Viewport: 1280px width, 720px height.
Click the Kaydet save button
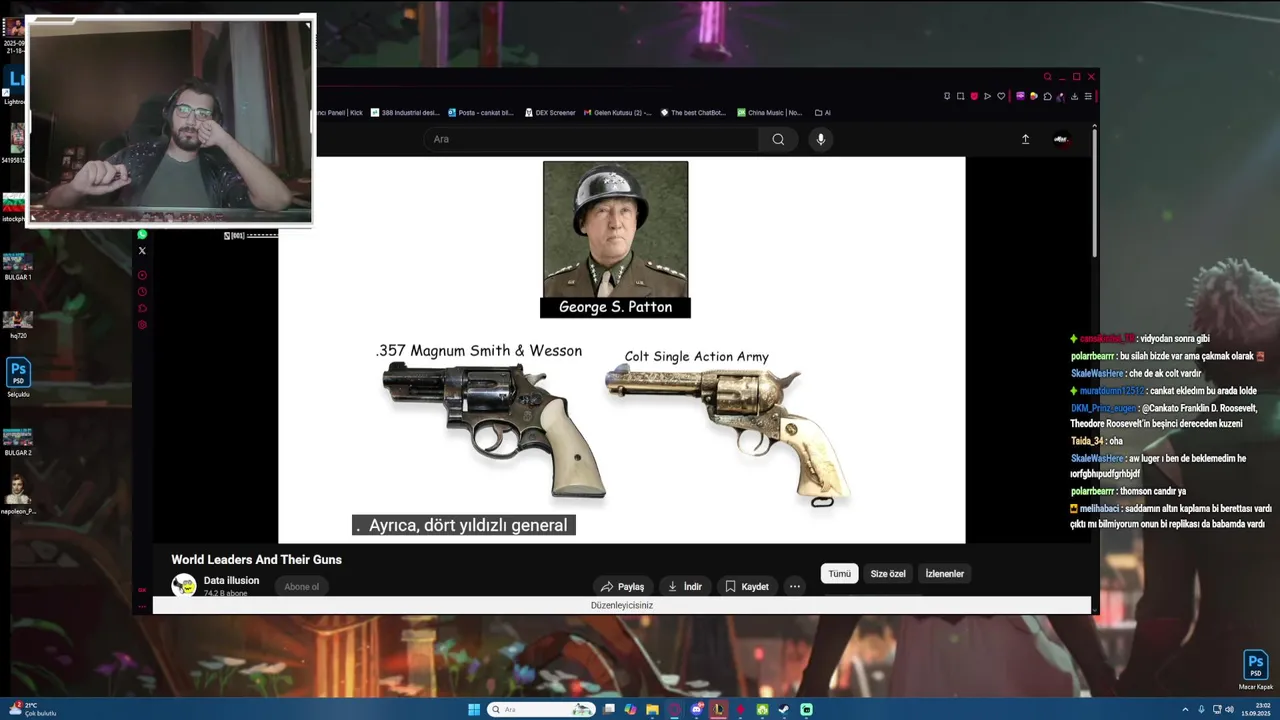click(x=747, y=586)
